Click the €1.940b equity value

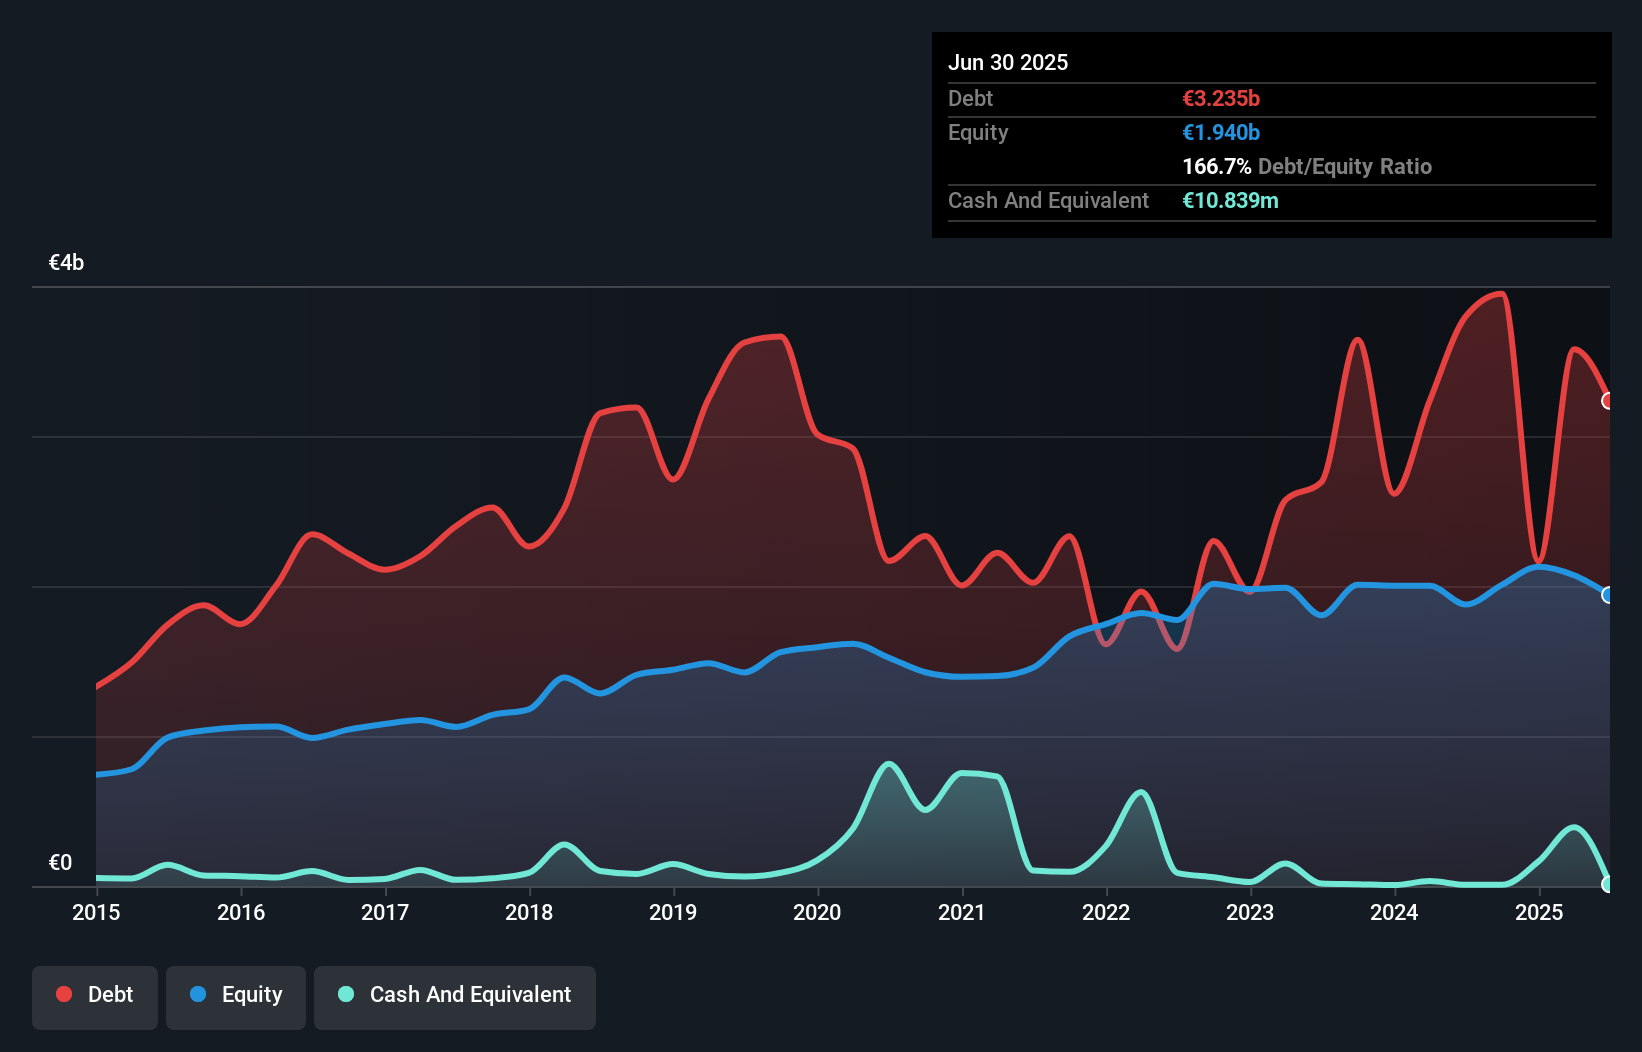[1221, 132]
